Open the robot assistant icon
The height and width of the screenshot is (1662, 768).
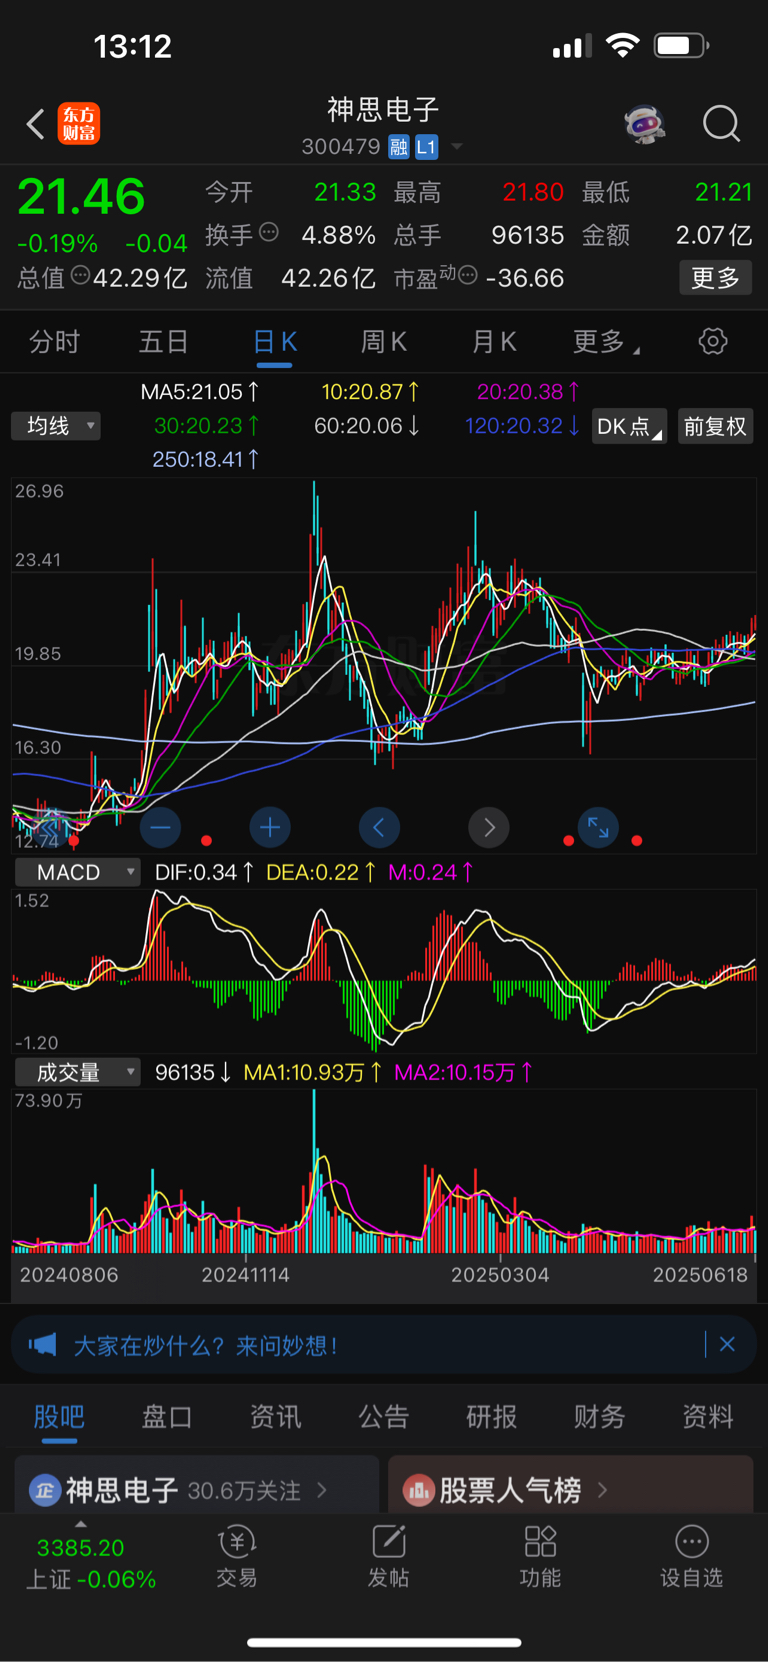(x=645, y=124)
